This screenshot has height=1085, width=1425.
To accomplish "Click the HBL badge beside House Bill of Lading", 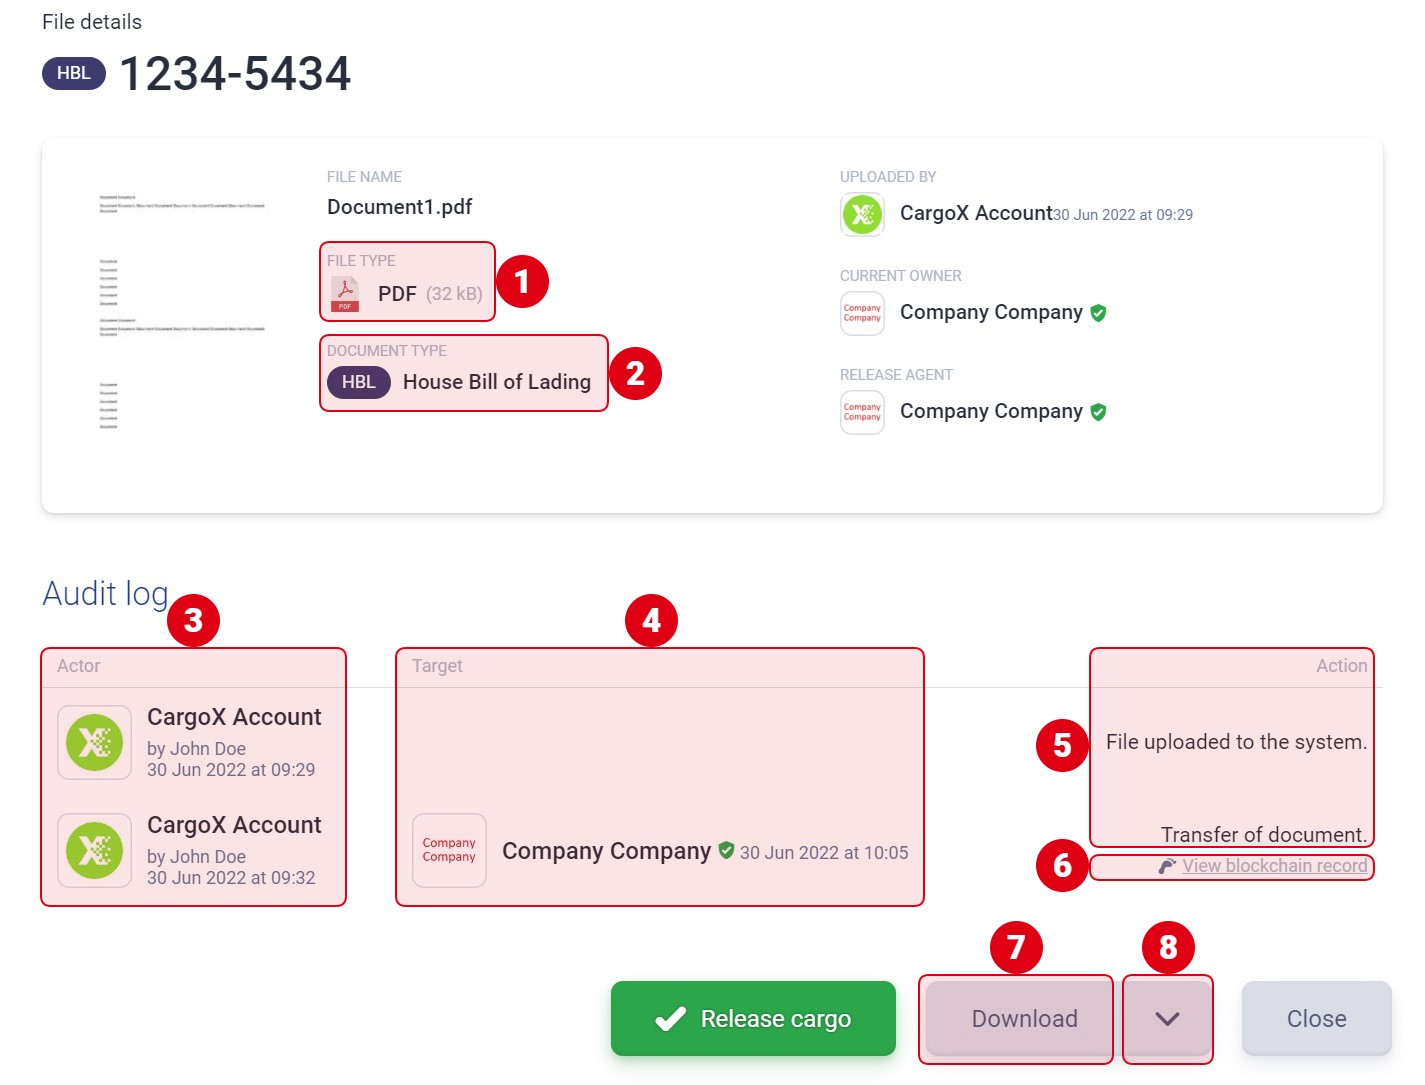I will click(x=359, y=382).
